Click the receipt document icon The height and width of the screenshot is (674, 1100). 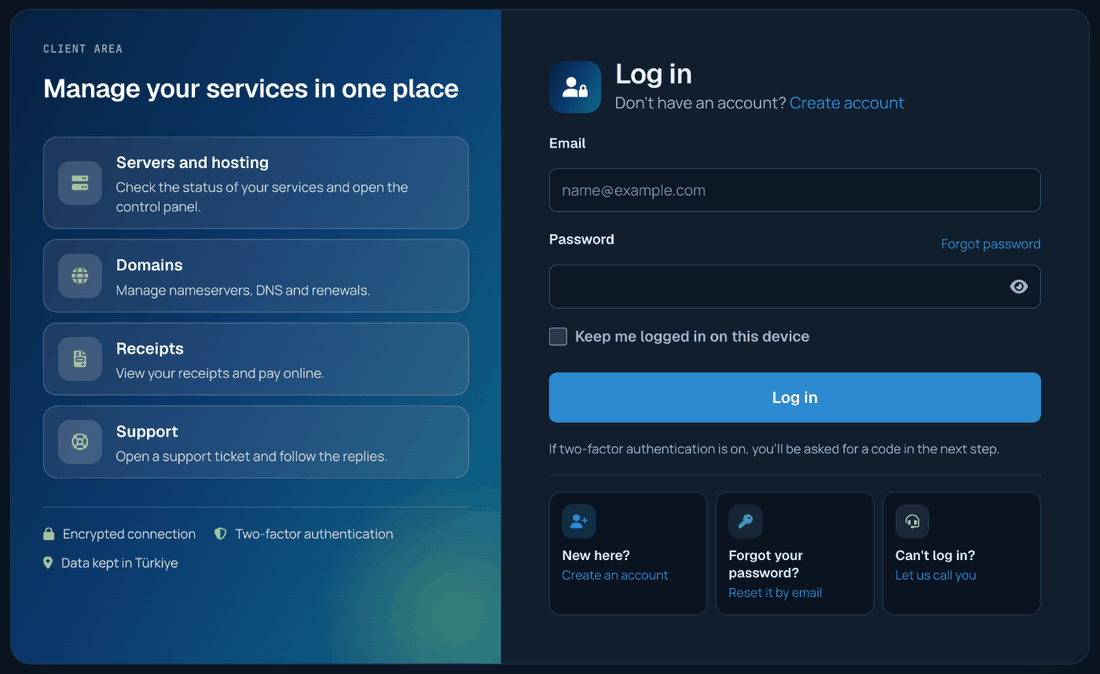pyautogui.click(x=80, y=359)
